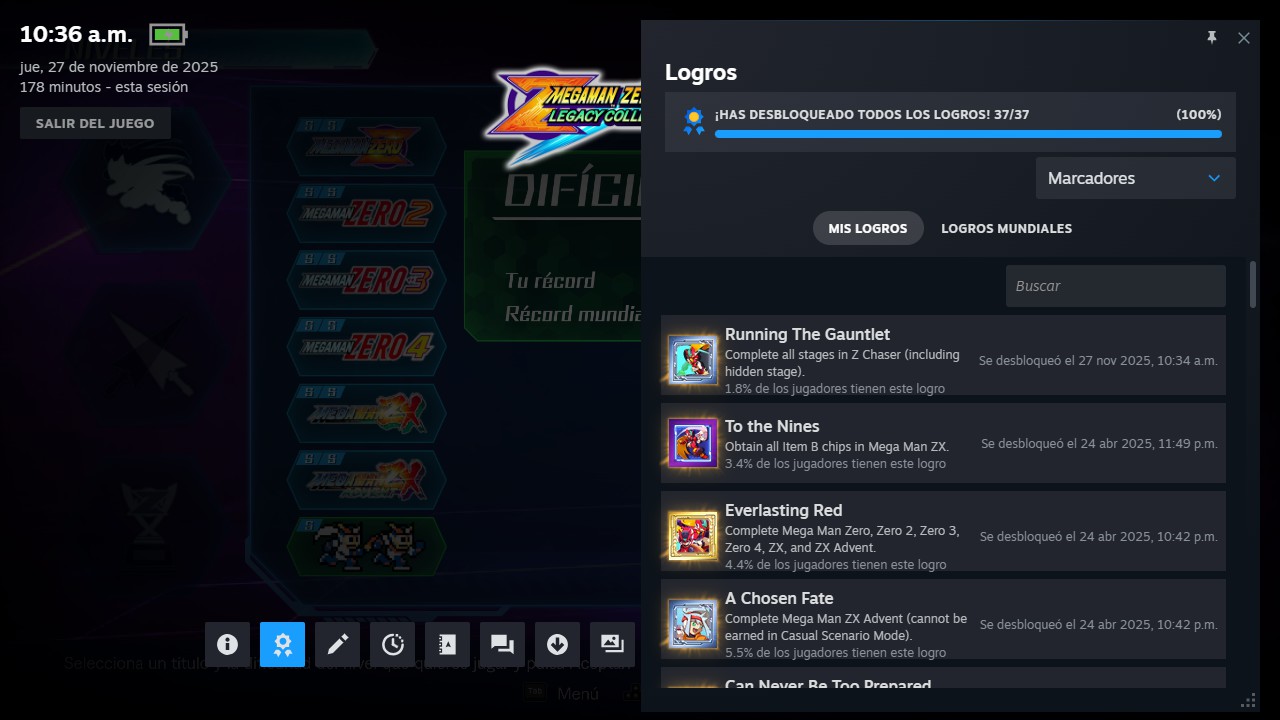Click A Chosen Fate's unlock date text

1099,624
